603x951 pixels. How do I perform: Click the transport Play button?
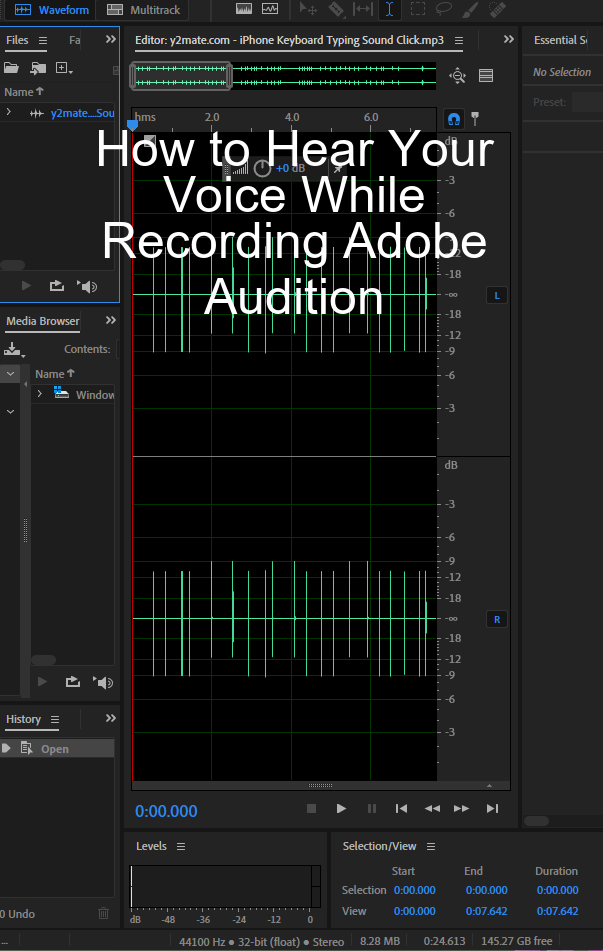[341, 808]
